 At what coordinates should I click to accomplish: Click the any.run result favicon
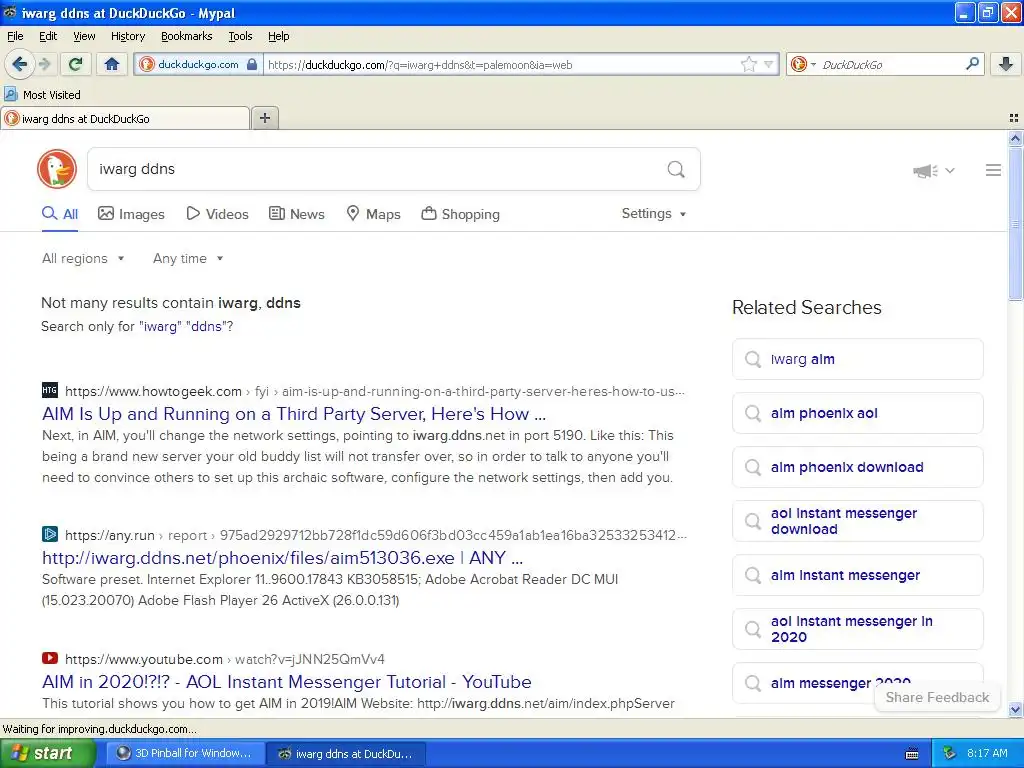(50, 534)
